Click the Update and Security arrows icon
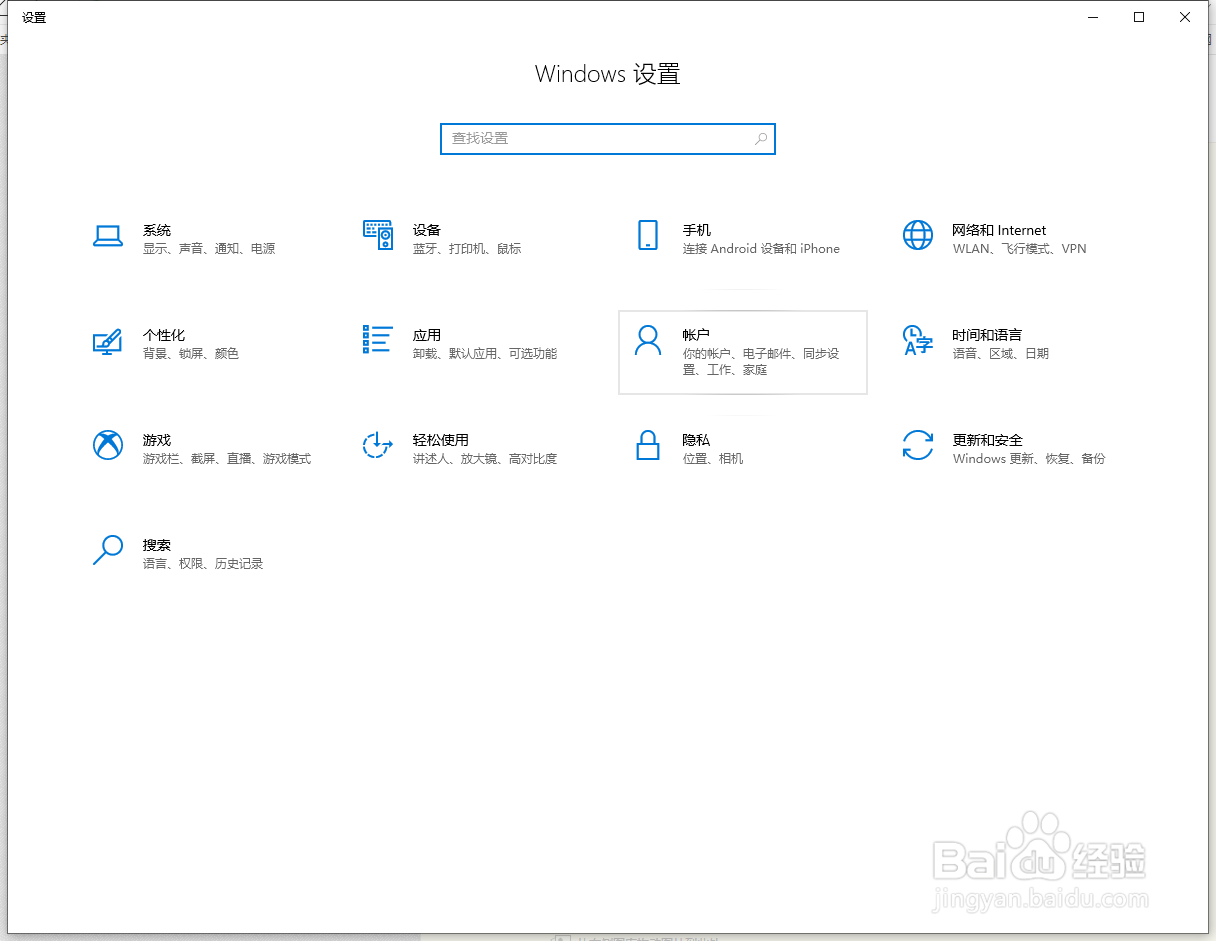 click(x=917, y=445)
